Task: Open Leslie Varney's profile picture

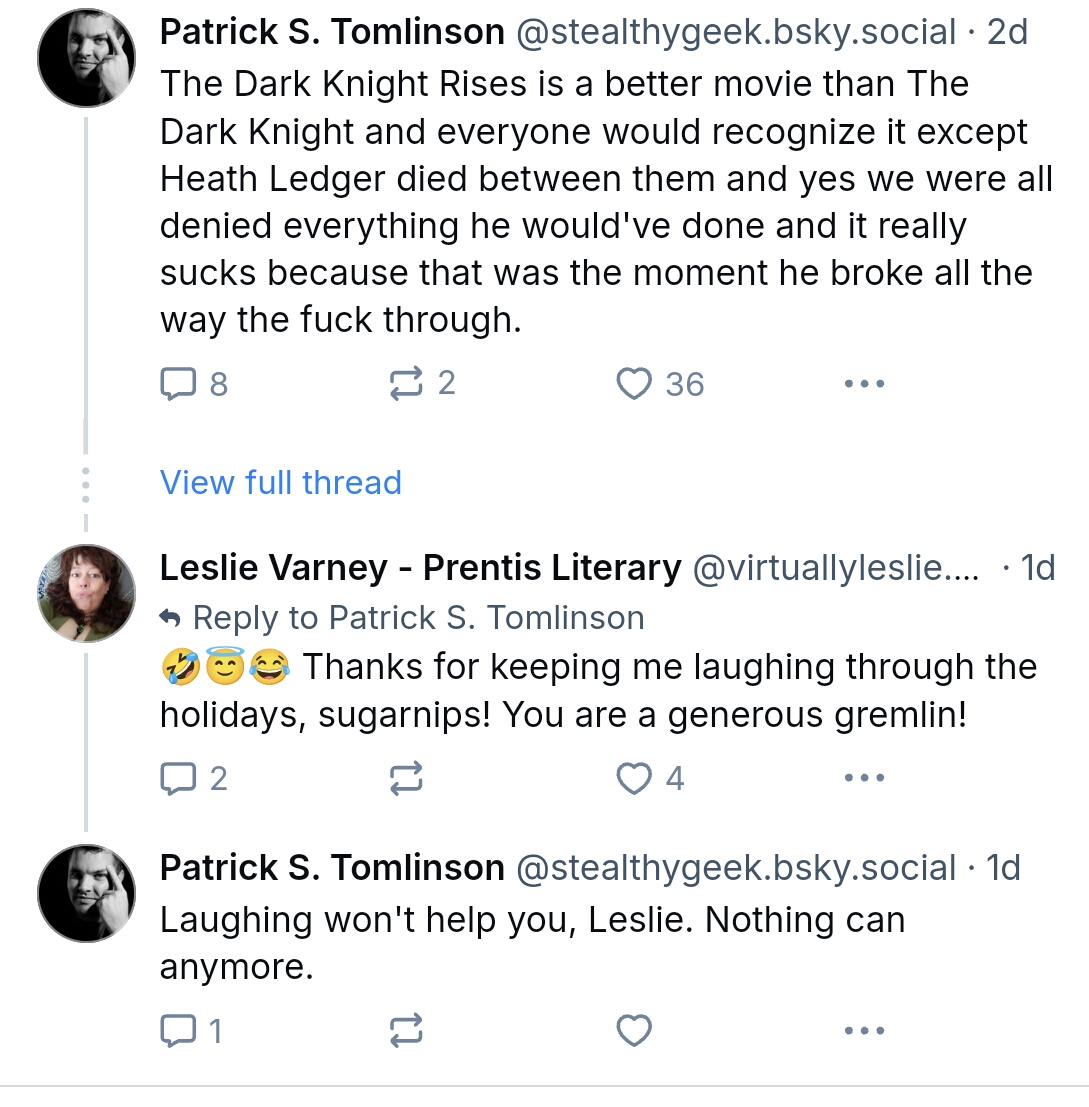Action: click(x=86, y=593)
